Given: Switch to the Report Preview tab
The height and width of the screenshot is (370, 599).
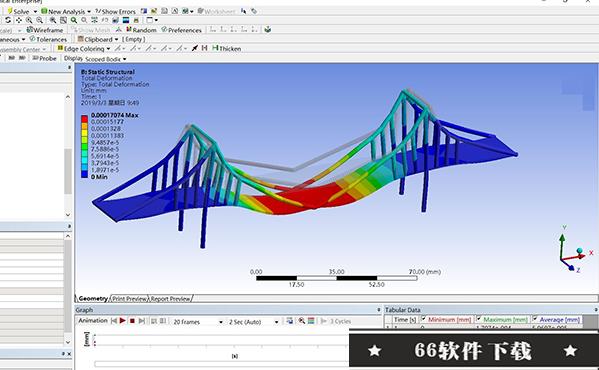Looking at the screenshot, I should point(170,299).
